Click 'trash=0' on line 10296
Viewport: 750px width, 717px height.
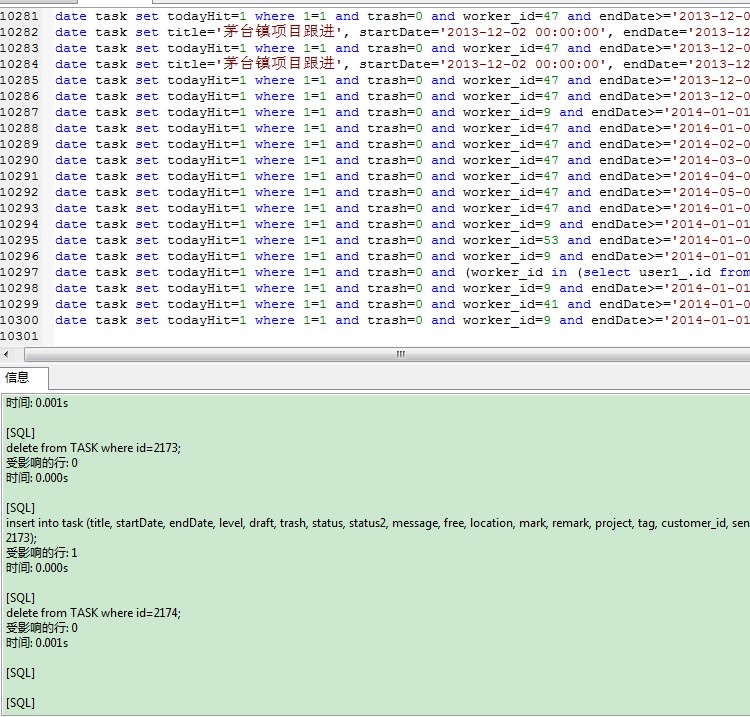[x=395, y=256]
